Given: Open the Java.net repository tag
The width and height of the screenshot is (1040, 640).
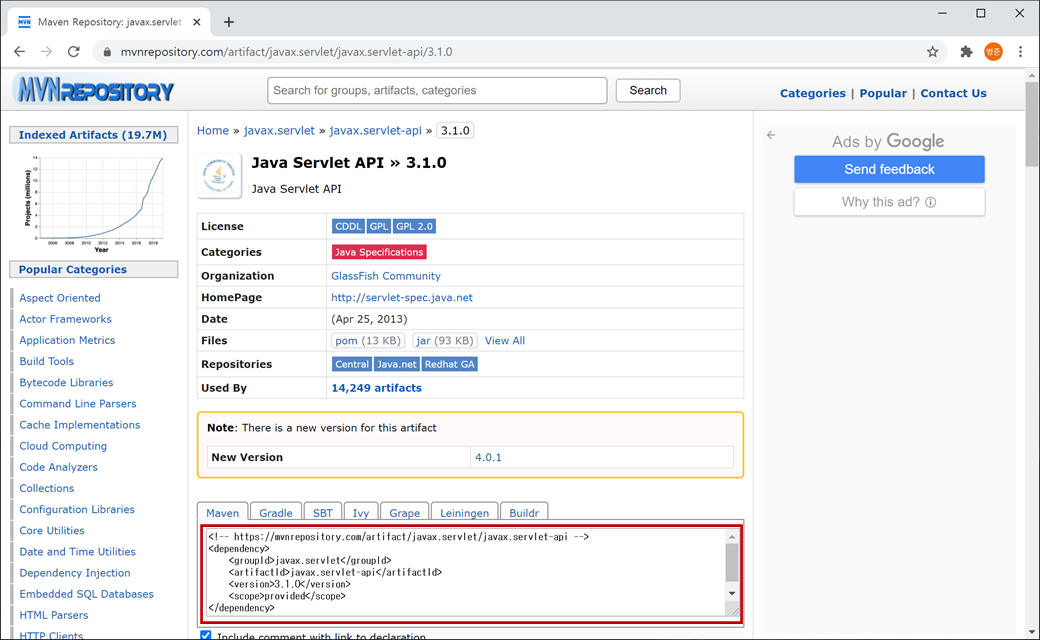Looking at the screenshot, I should tap(397, 364).
